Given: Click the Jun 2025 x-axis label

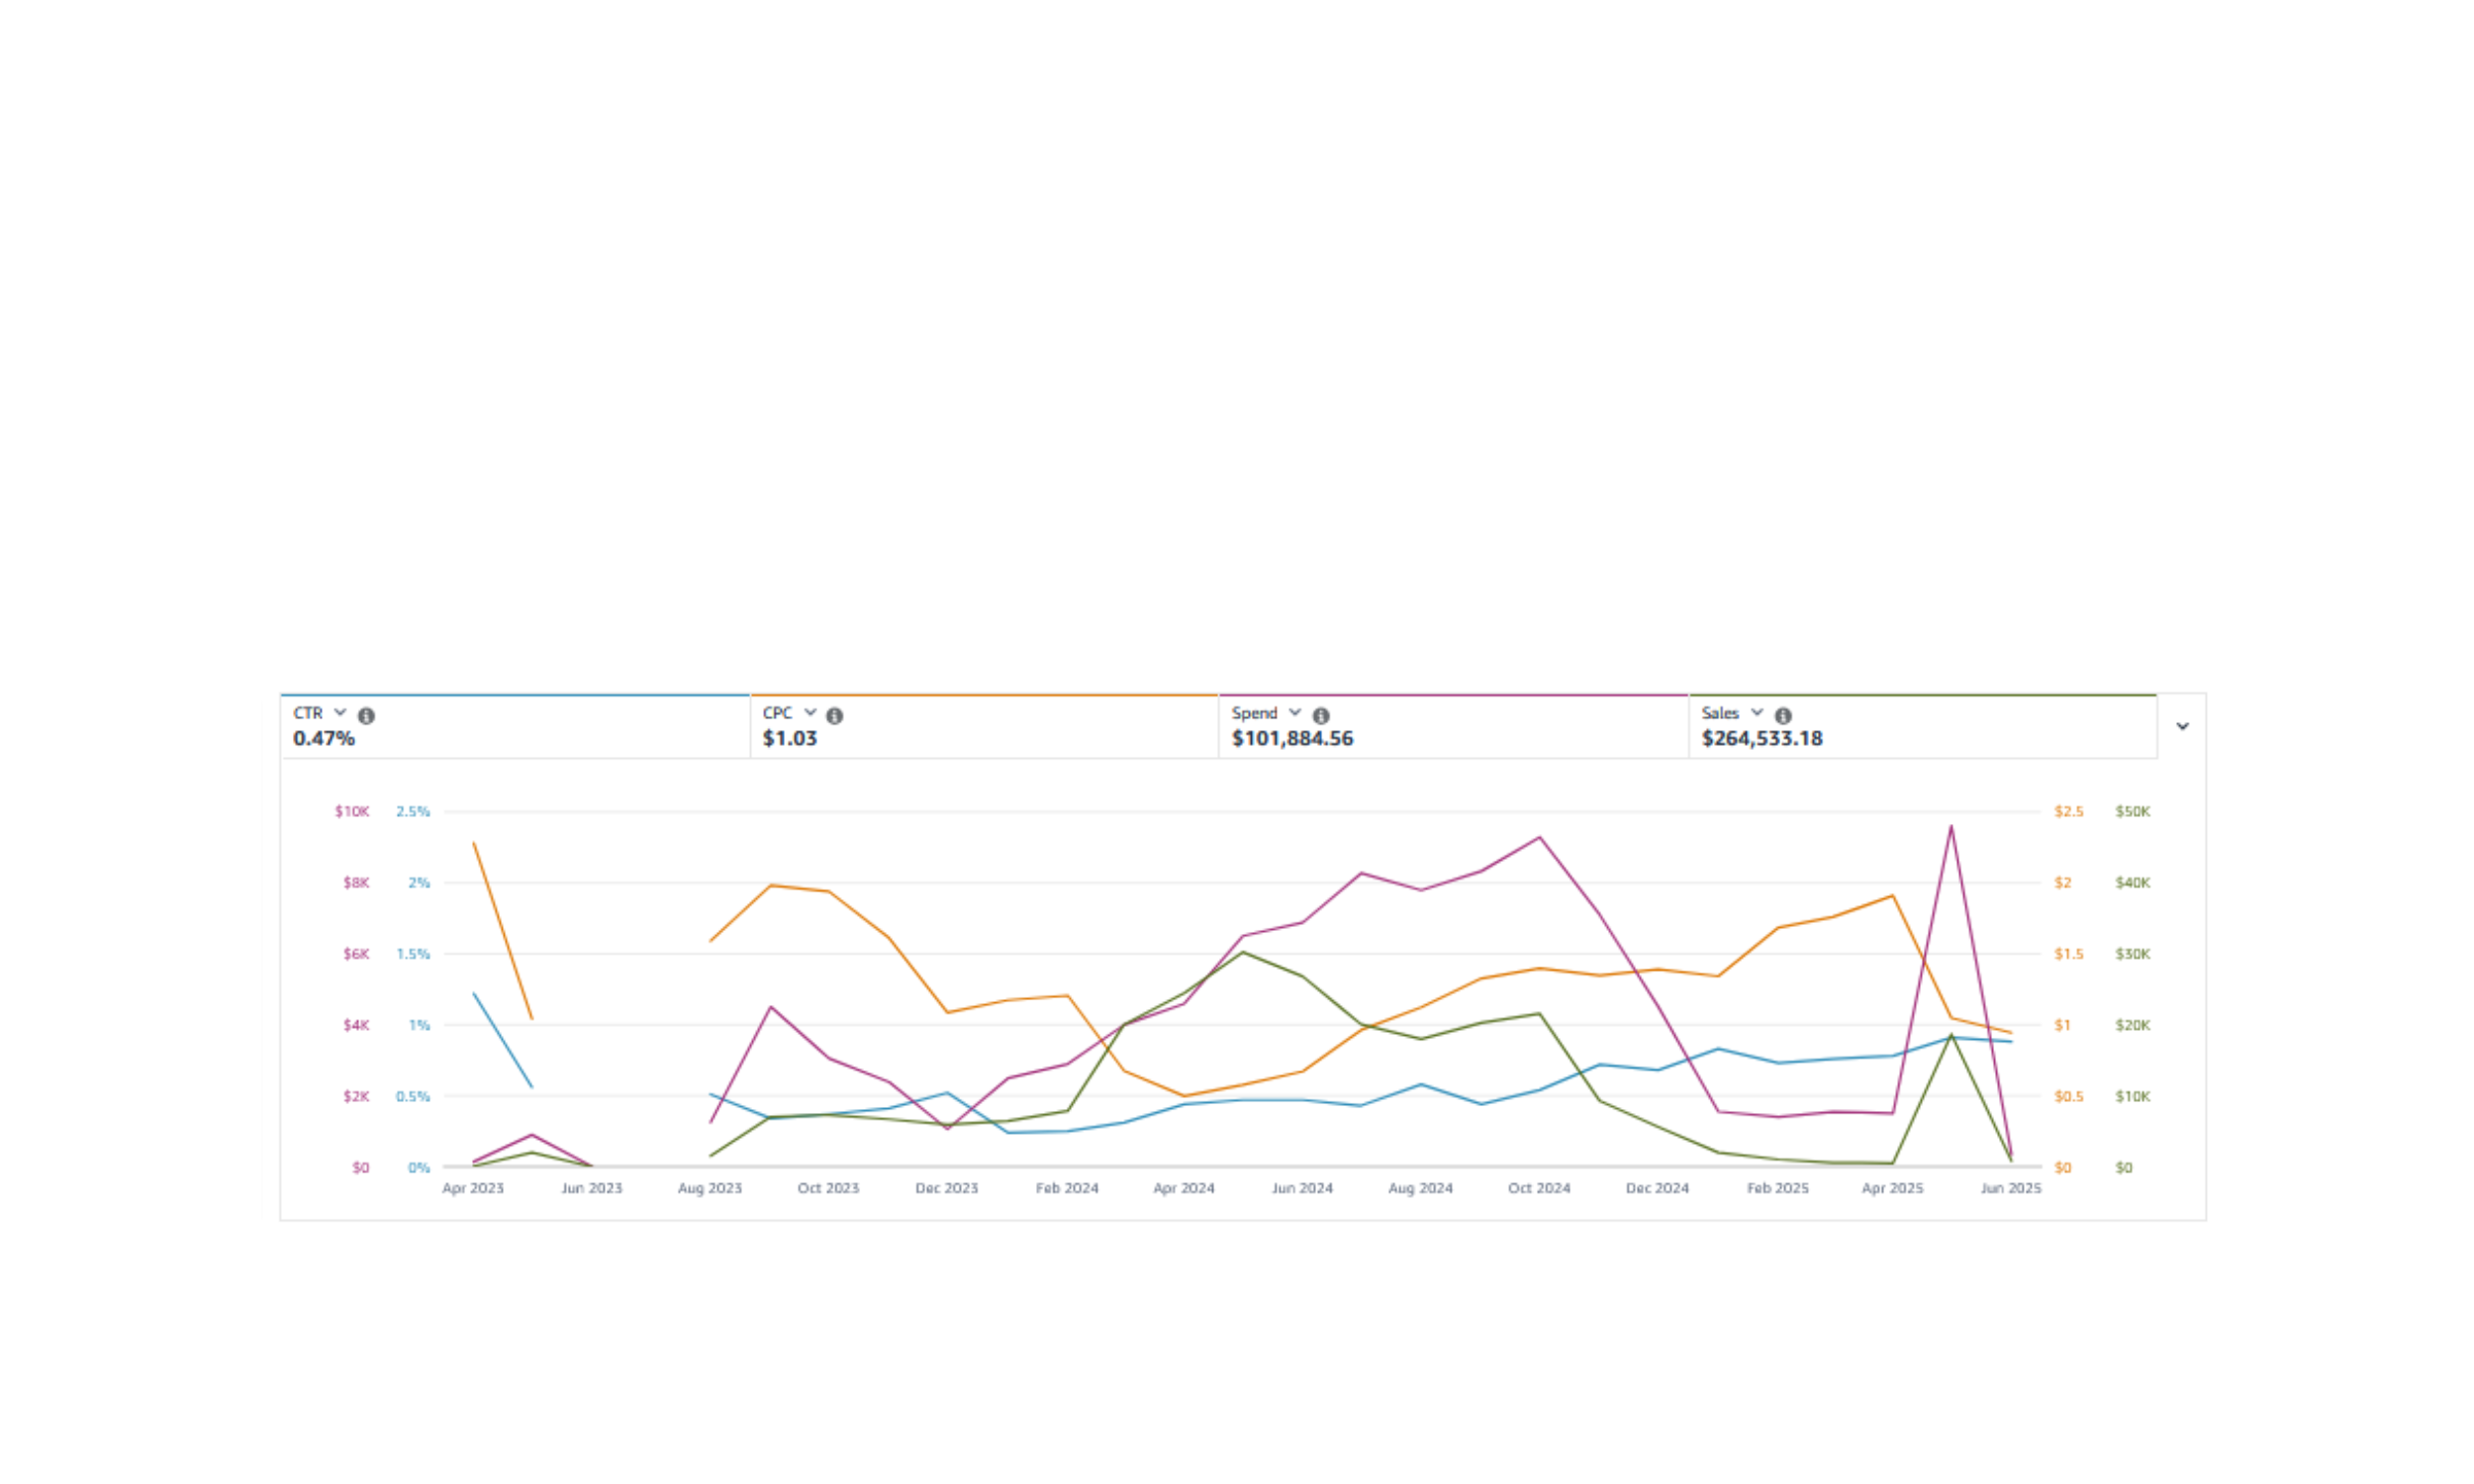Looking at the screenshot, I should pos(2010,1188).
